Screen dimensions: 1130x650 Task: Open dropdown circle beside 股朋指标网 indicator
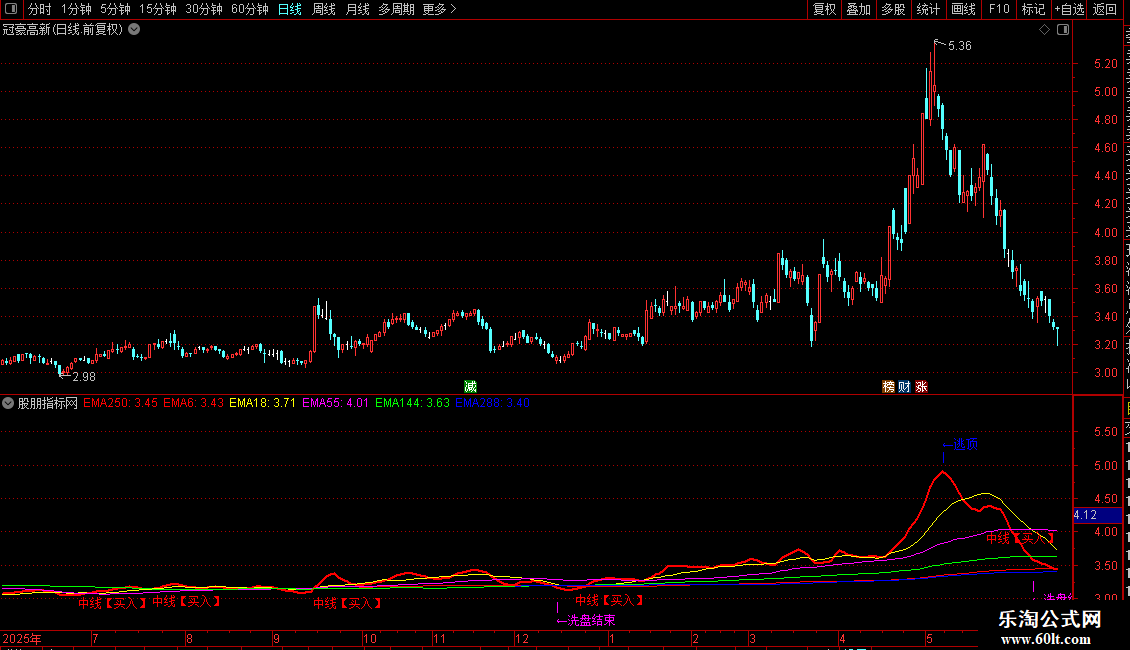[x=8, y=403]
